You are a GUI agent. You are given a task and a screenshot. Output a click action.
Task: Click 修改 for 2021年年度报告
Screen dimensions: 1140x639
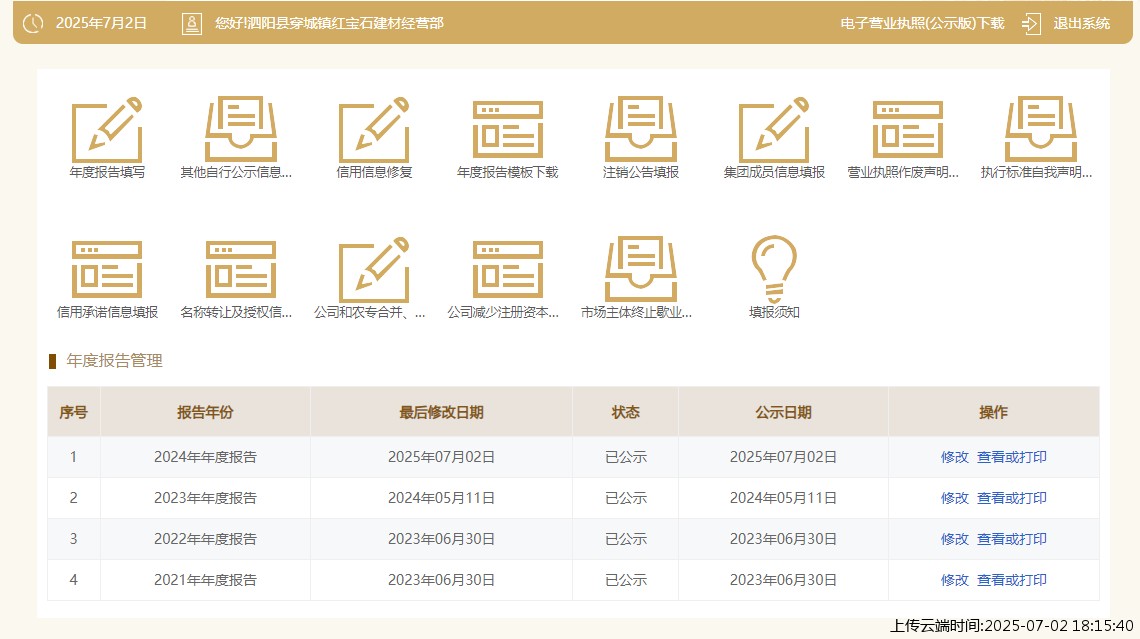[955, 580]
